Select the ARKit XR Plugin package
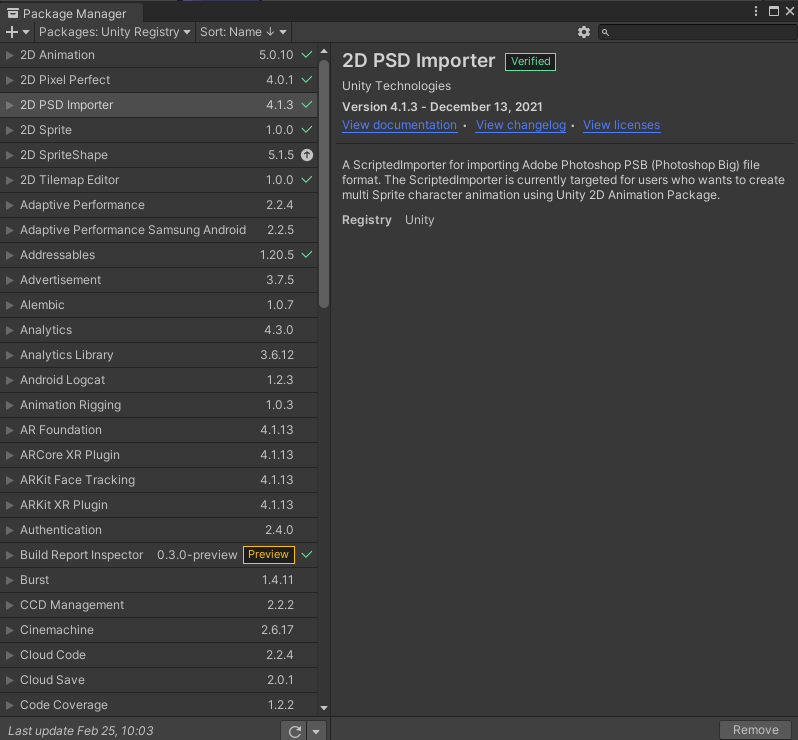Screen dimensions: 798x740 tap(158, 505)
